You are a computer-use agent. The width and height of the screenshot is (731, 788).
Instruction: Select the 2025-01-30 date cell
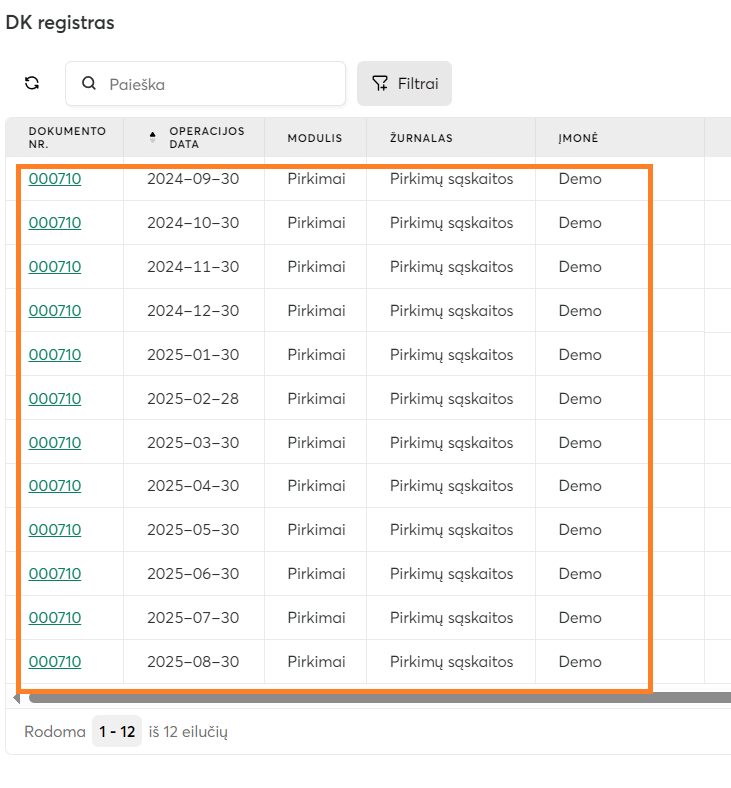coord(193,355)
